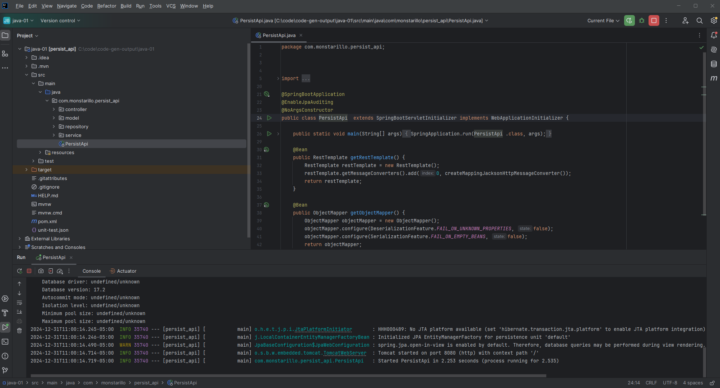Collapse the src folder
720x388 pixels.
point(26,75)
